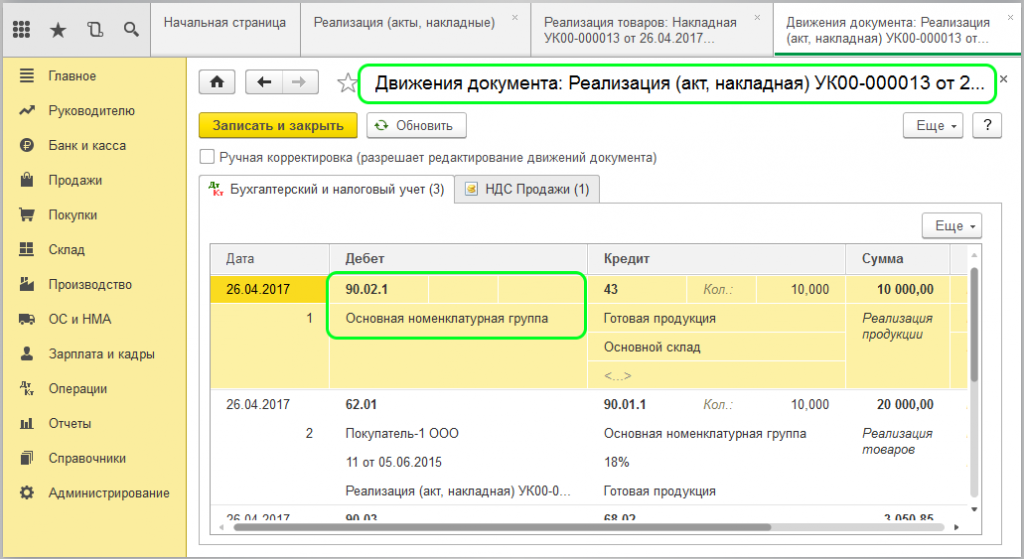
Task: Open the Favorites star in top panel
Action: pos(58,29)
